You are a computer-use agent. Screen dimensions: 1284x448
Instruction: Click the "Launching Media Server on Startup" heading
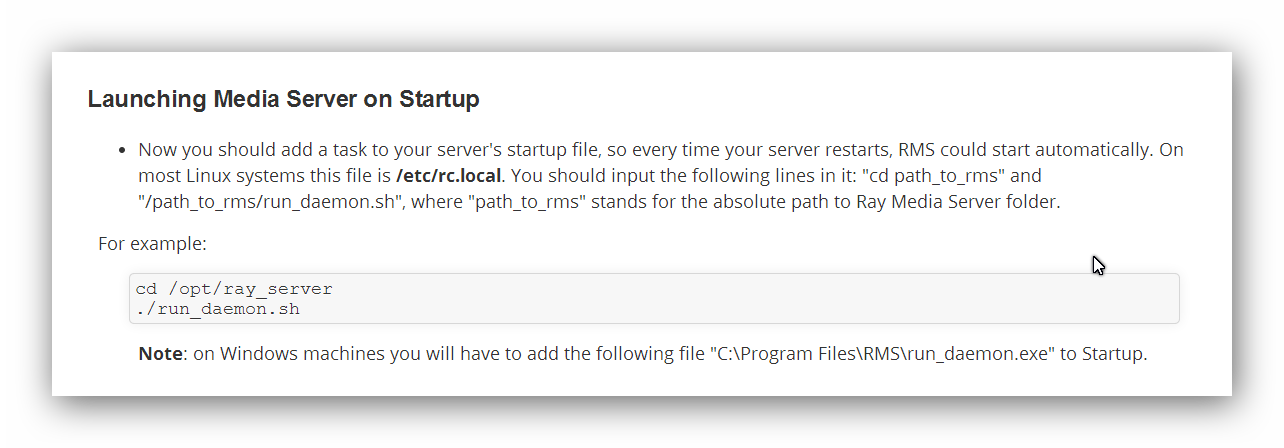283,99
